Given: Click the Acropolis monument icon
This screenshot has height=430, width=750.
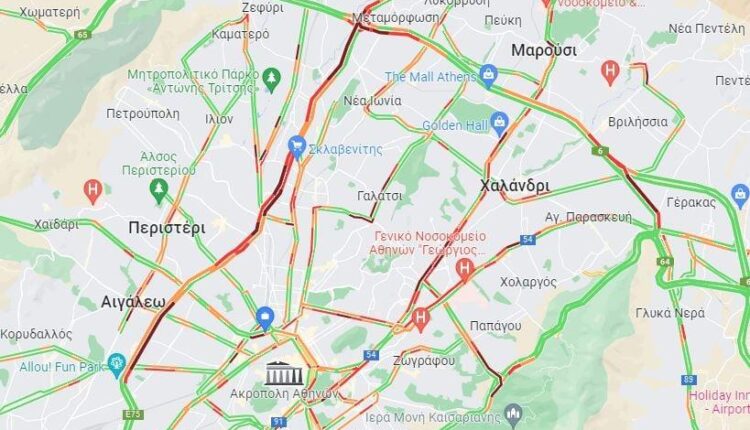Looking at the screenshot, I should click(x=284, y=373).
